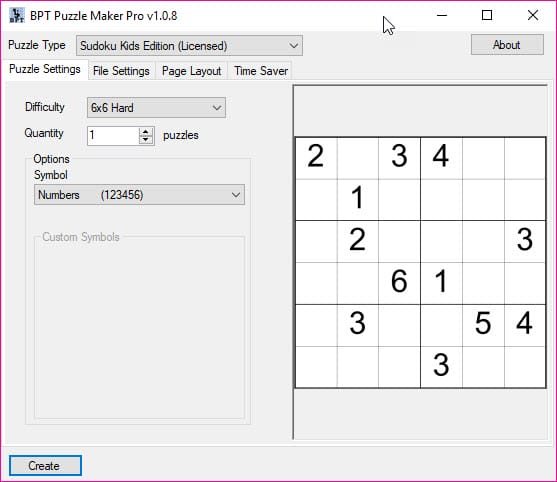Select the Puzzle Settings tab

(x=45, y=69)
